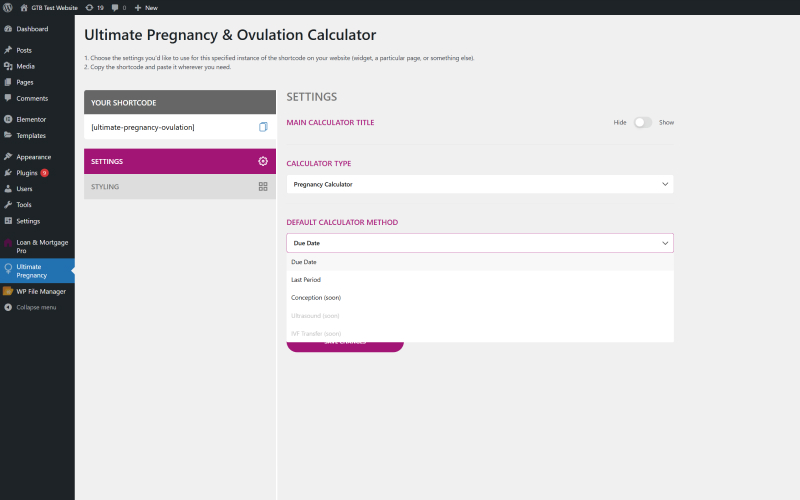Click the Dashboard gauge icon
This screenshot has width=800, height=500.
pyautogui.click(x=8, y=29)
